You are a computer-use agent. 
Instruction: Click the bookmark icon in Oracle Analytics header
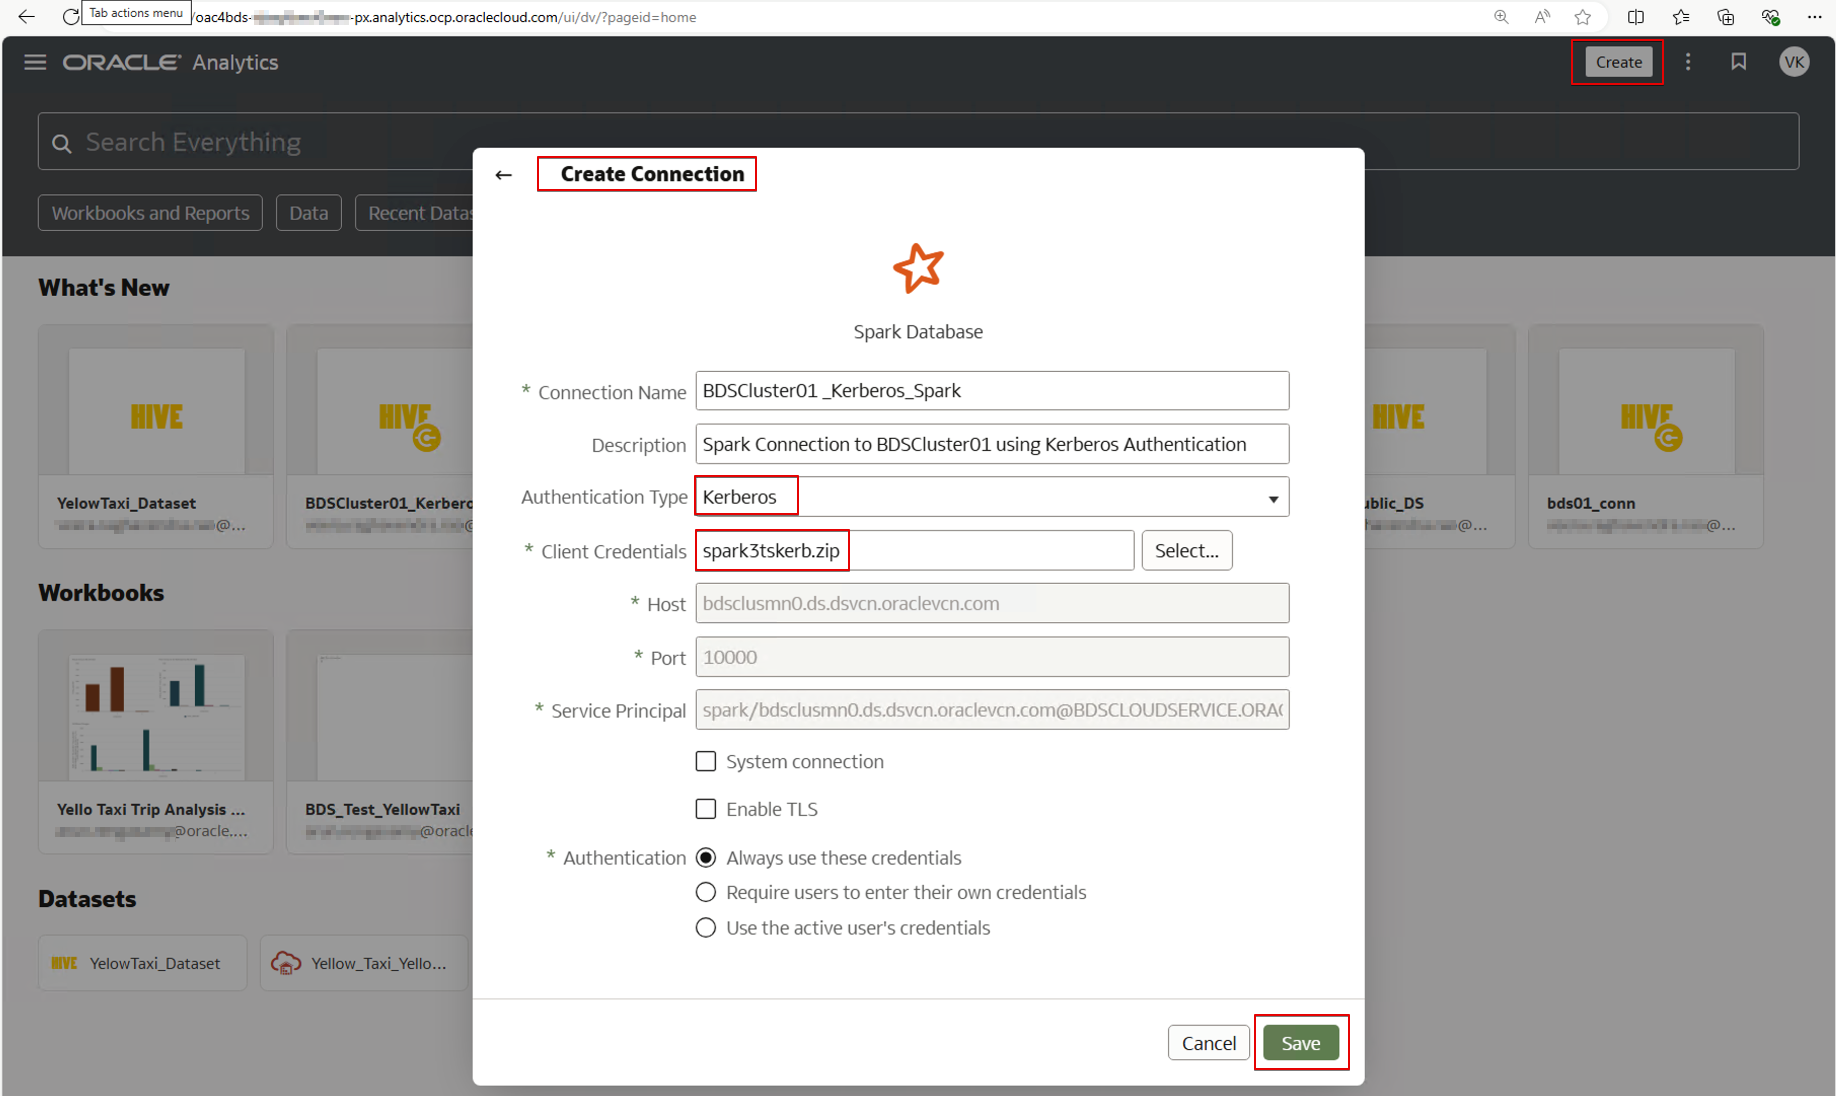click(x=1739, y=62)
